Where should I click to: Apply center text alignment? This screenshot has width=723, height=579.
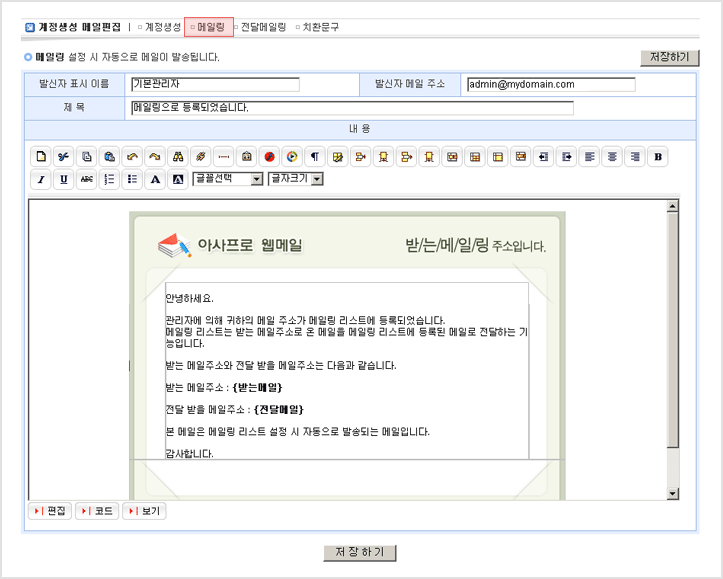coord(612,156)
